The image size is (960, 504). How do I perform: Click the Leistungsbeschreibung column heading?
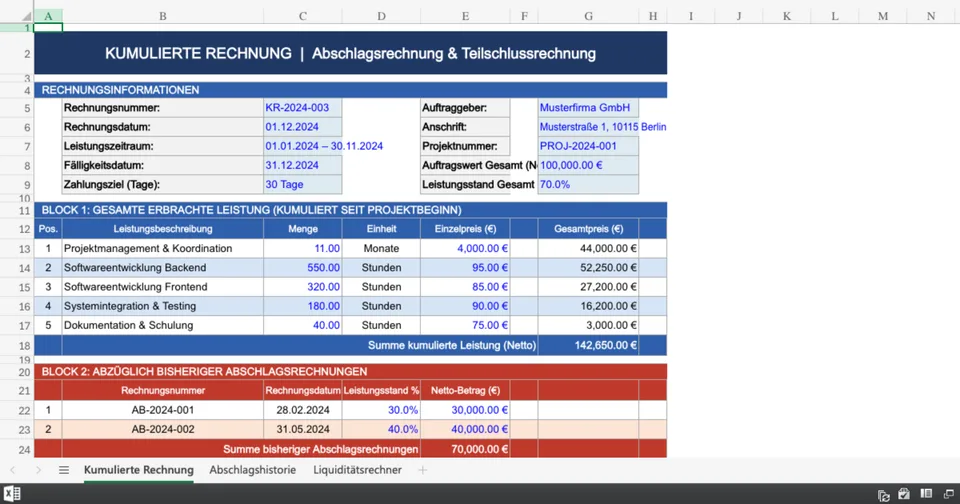point(163,229)
